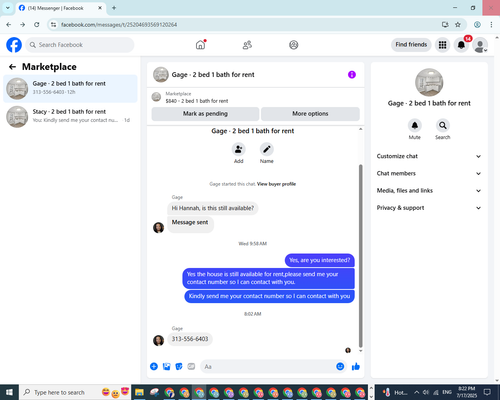This screenshot has height=400, width=500.
Task: Open more actions plus icon in composer
Action: (x=154, y=367)
